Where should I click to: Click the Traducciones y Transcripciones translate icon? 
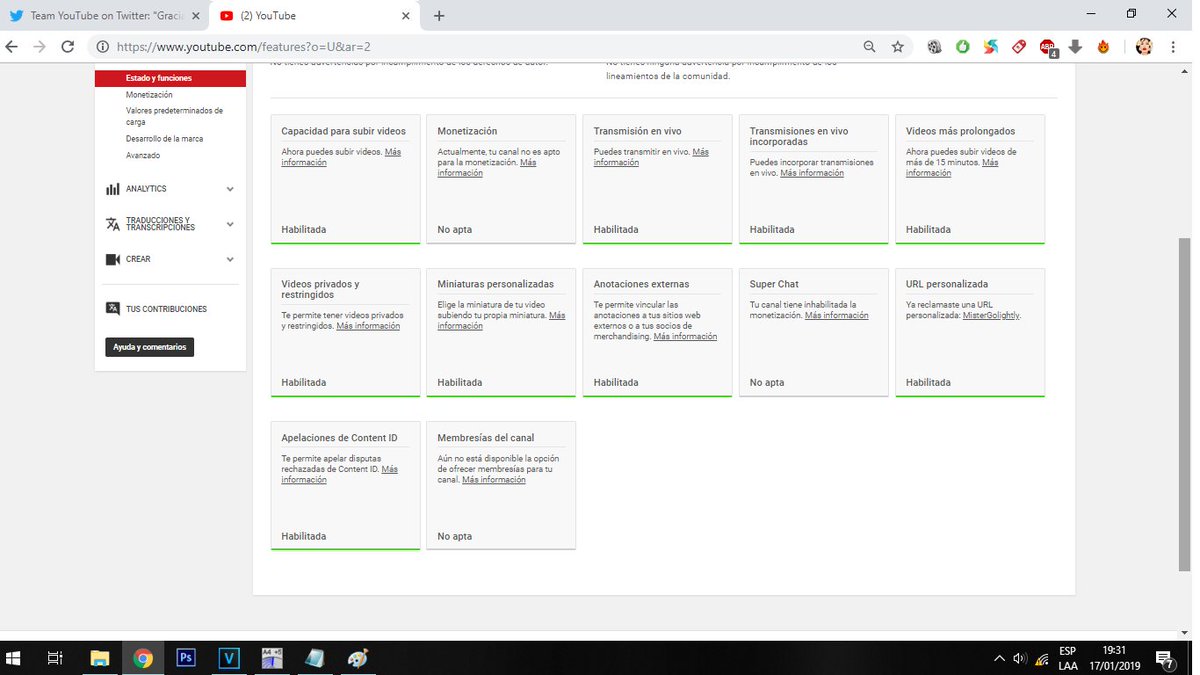click(113, 224)
